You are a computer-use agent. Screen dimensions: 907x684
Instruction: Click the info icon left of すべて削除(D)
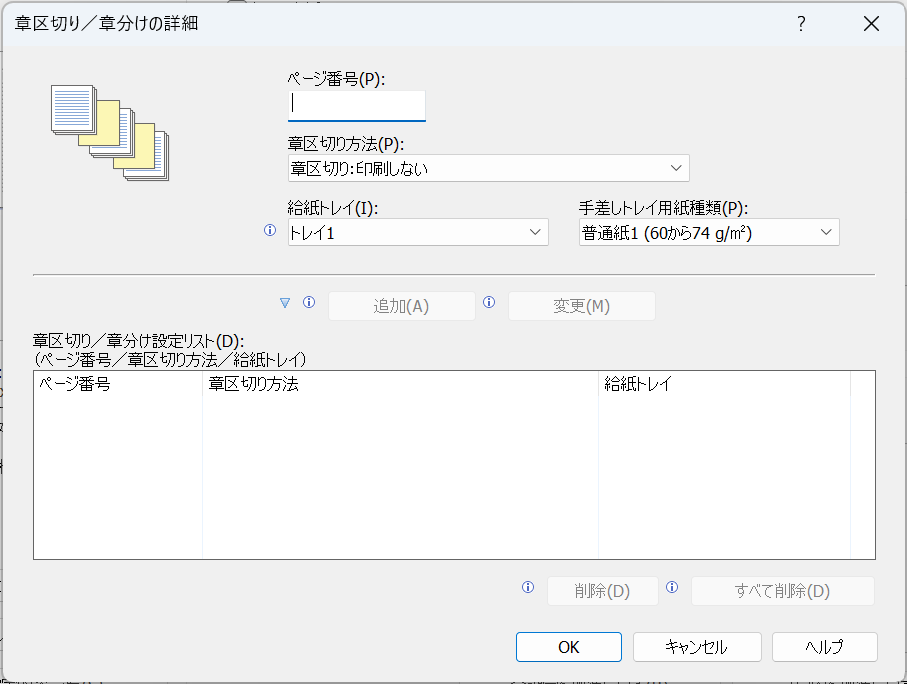point(672,588)
